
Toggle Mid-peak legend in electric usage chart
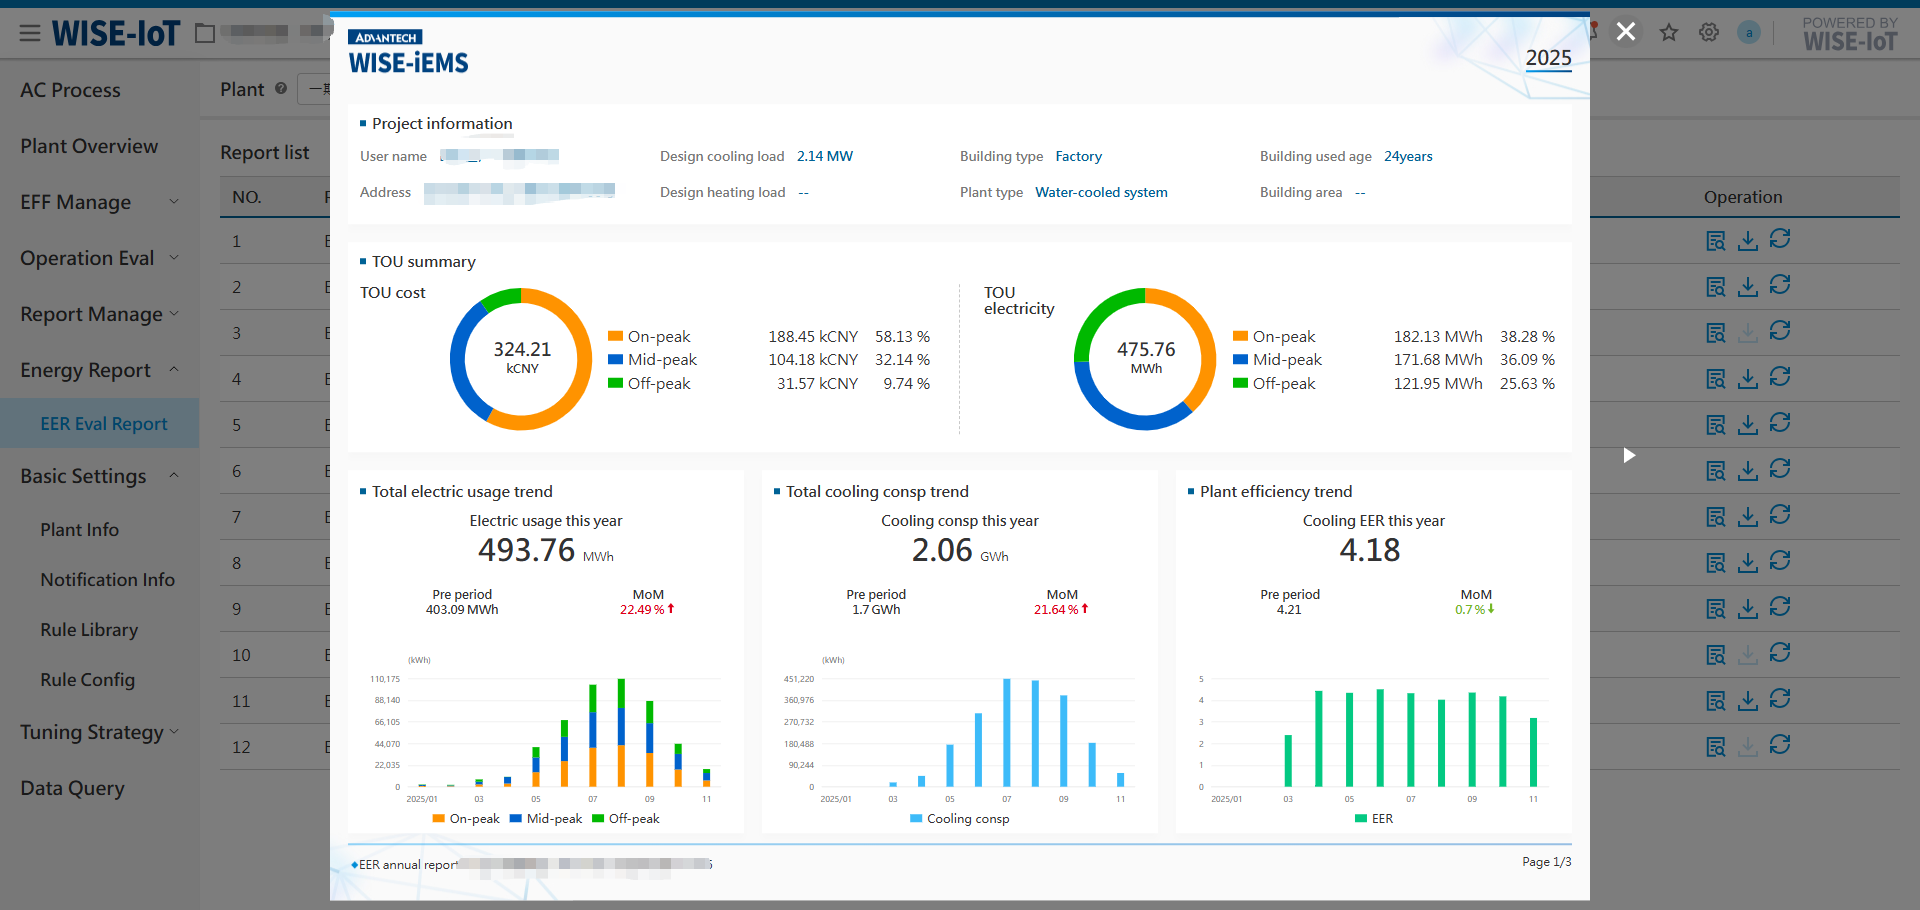546,819
